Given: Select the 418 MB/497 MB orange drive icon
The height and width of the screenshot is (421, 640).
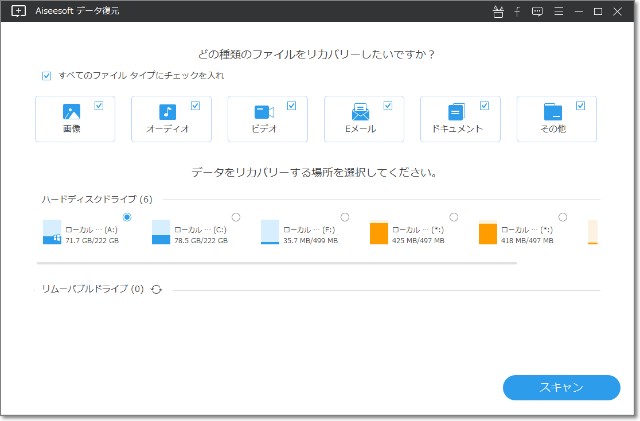Looking at the screenshot, I should tap(488, 234).
